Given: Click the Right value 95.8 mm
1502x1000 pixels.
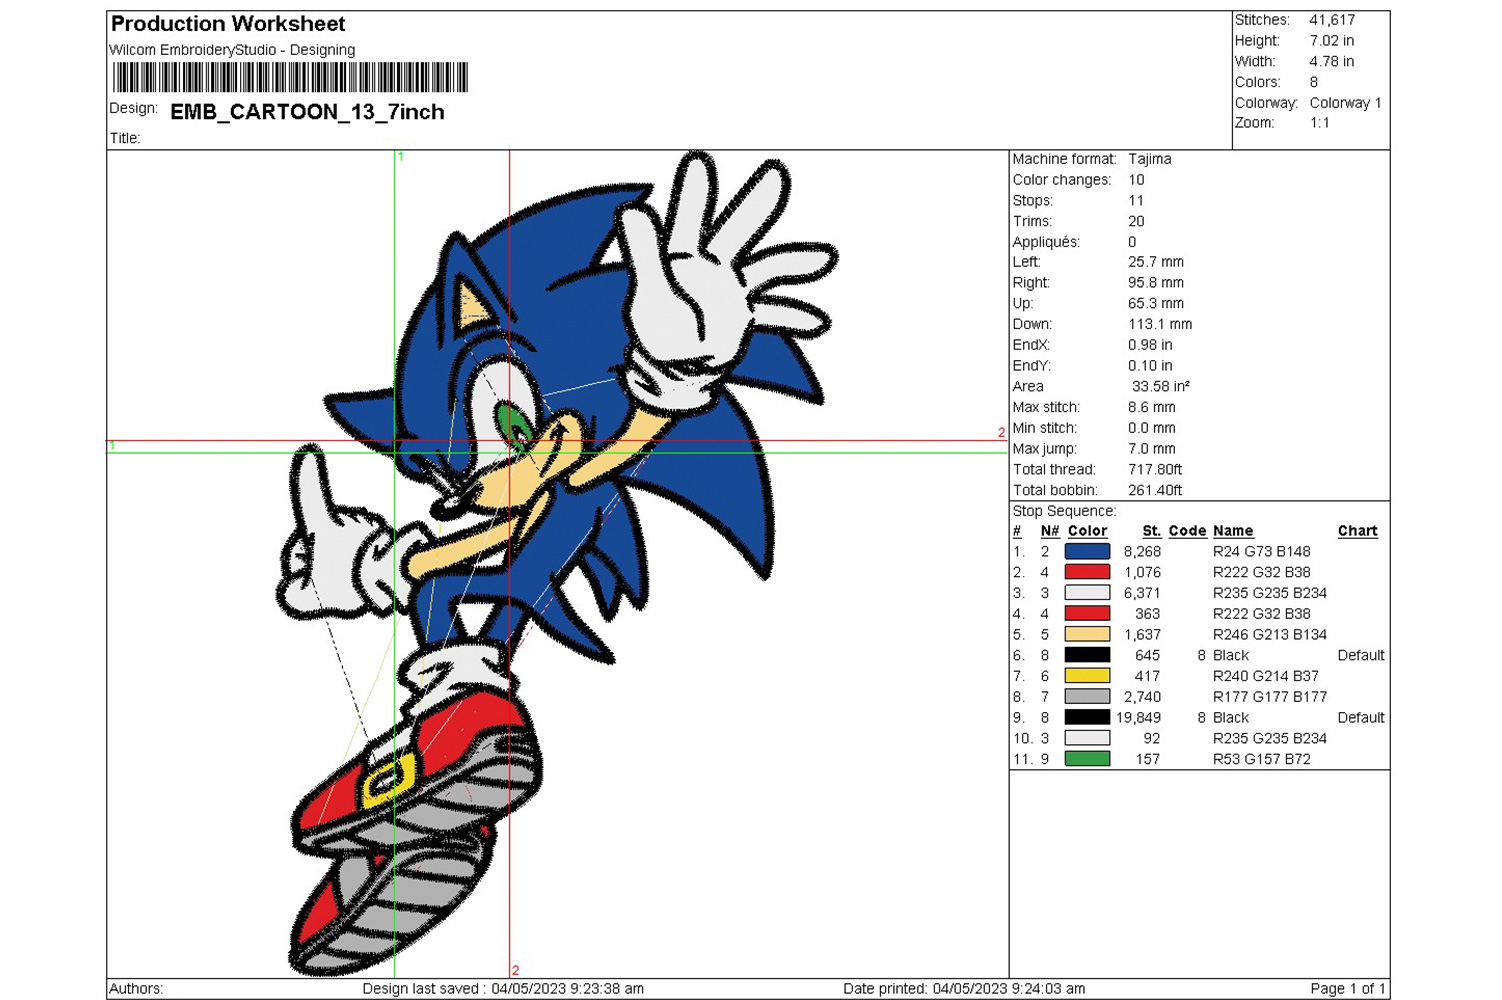Looking at the screenshot, I should click(x=1156, y=283).
